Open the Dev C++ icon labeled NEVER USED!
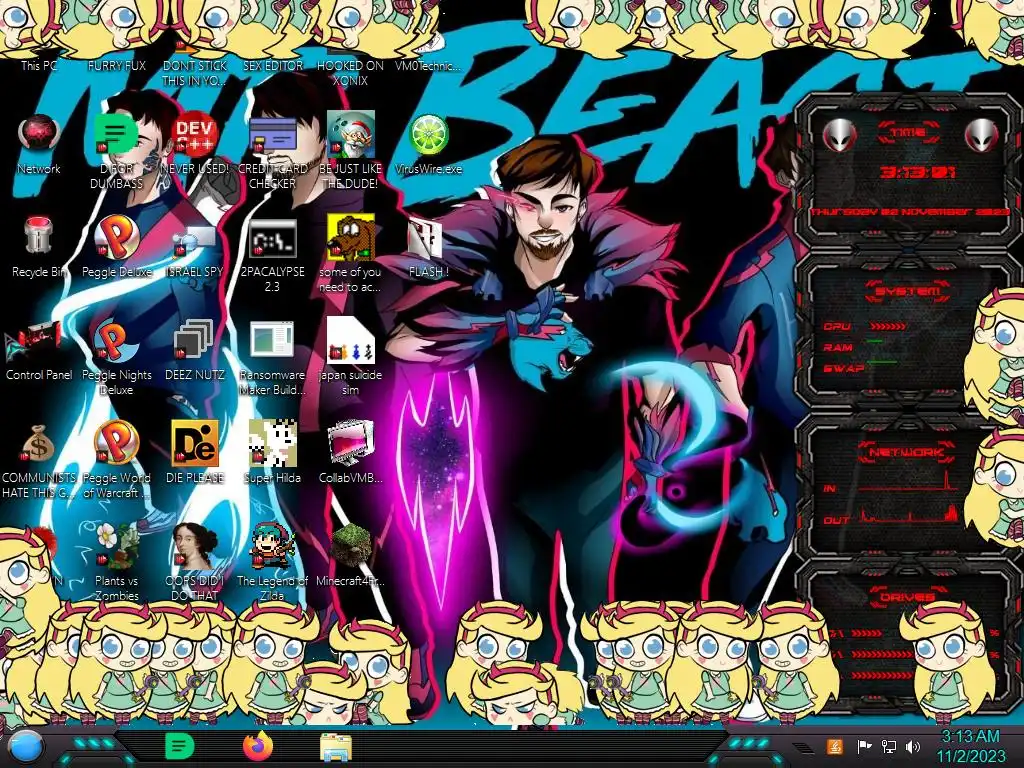The height and width of the screenshot is (768, 1024). (x=195, y=135)
